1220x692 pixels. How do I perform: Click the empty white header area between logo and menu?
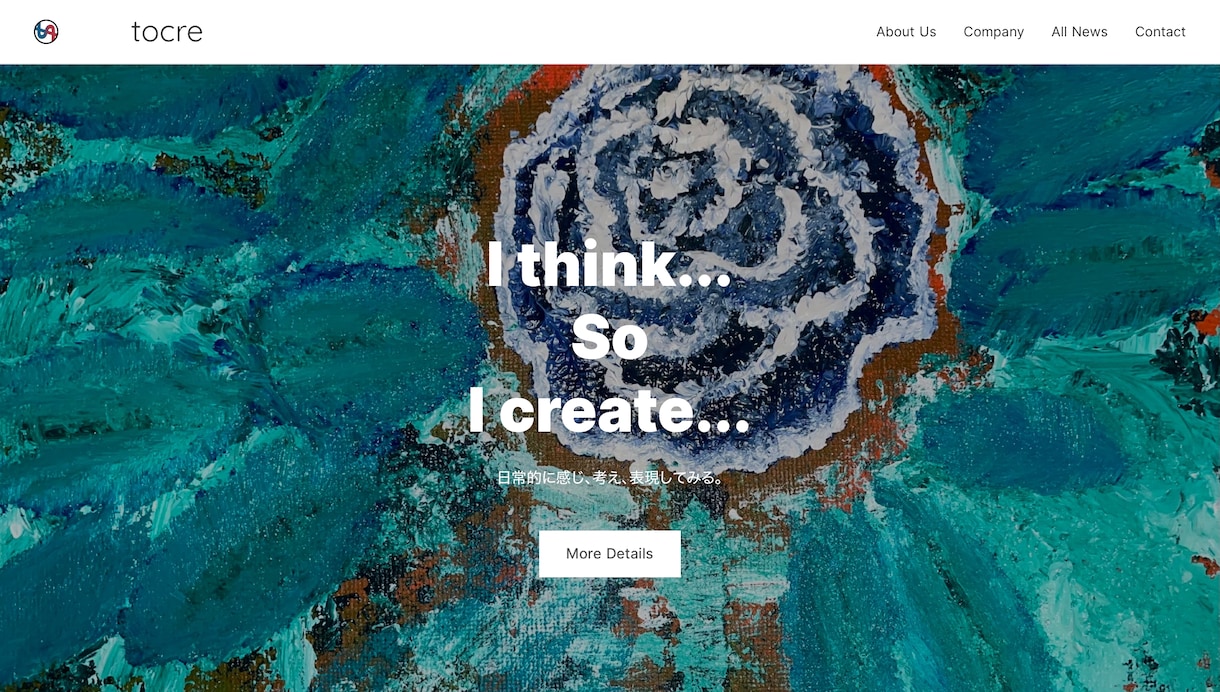click(540, 32)
